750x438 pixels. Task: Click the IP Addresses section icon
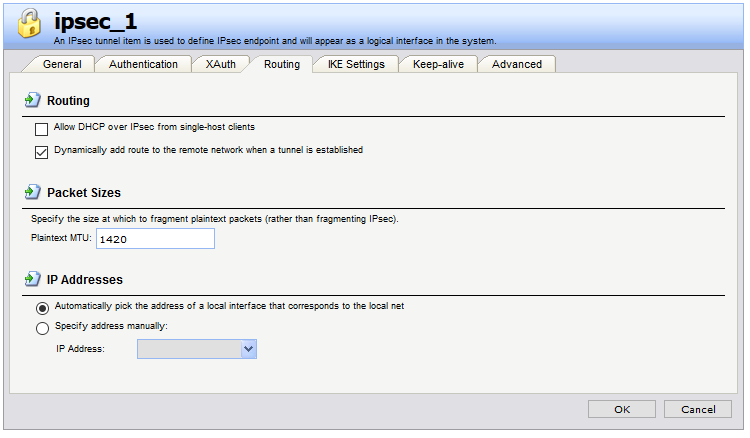pyautogui.click(x=32, y=279)
